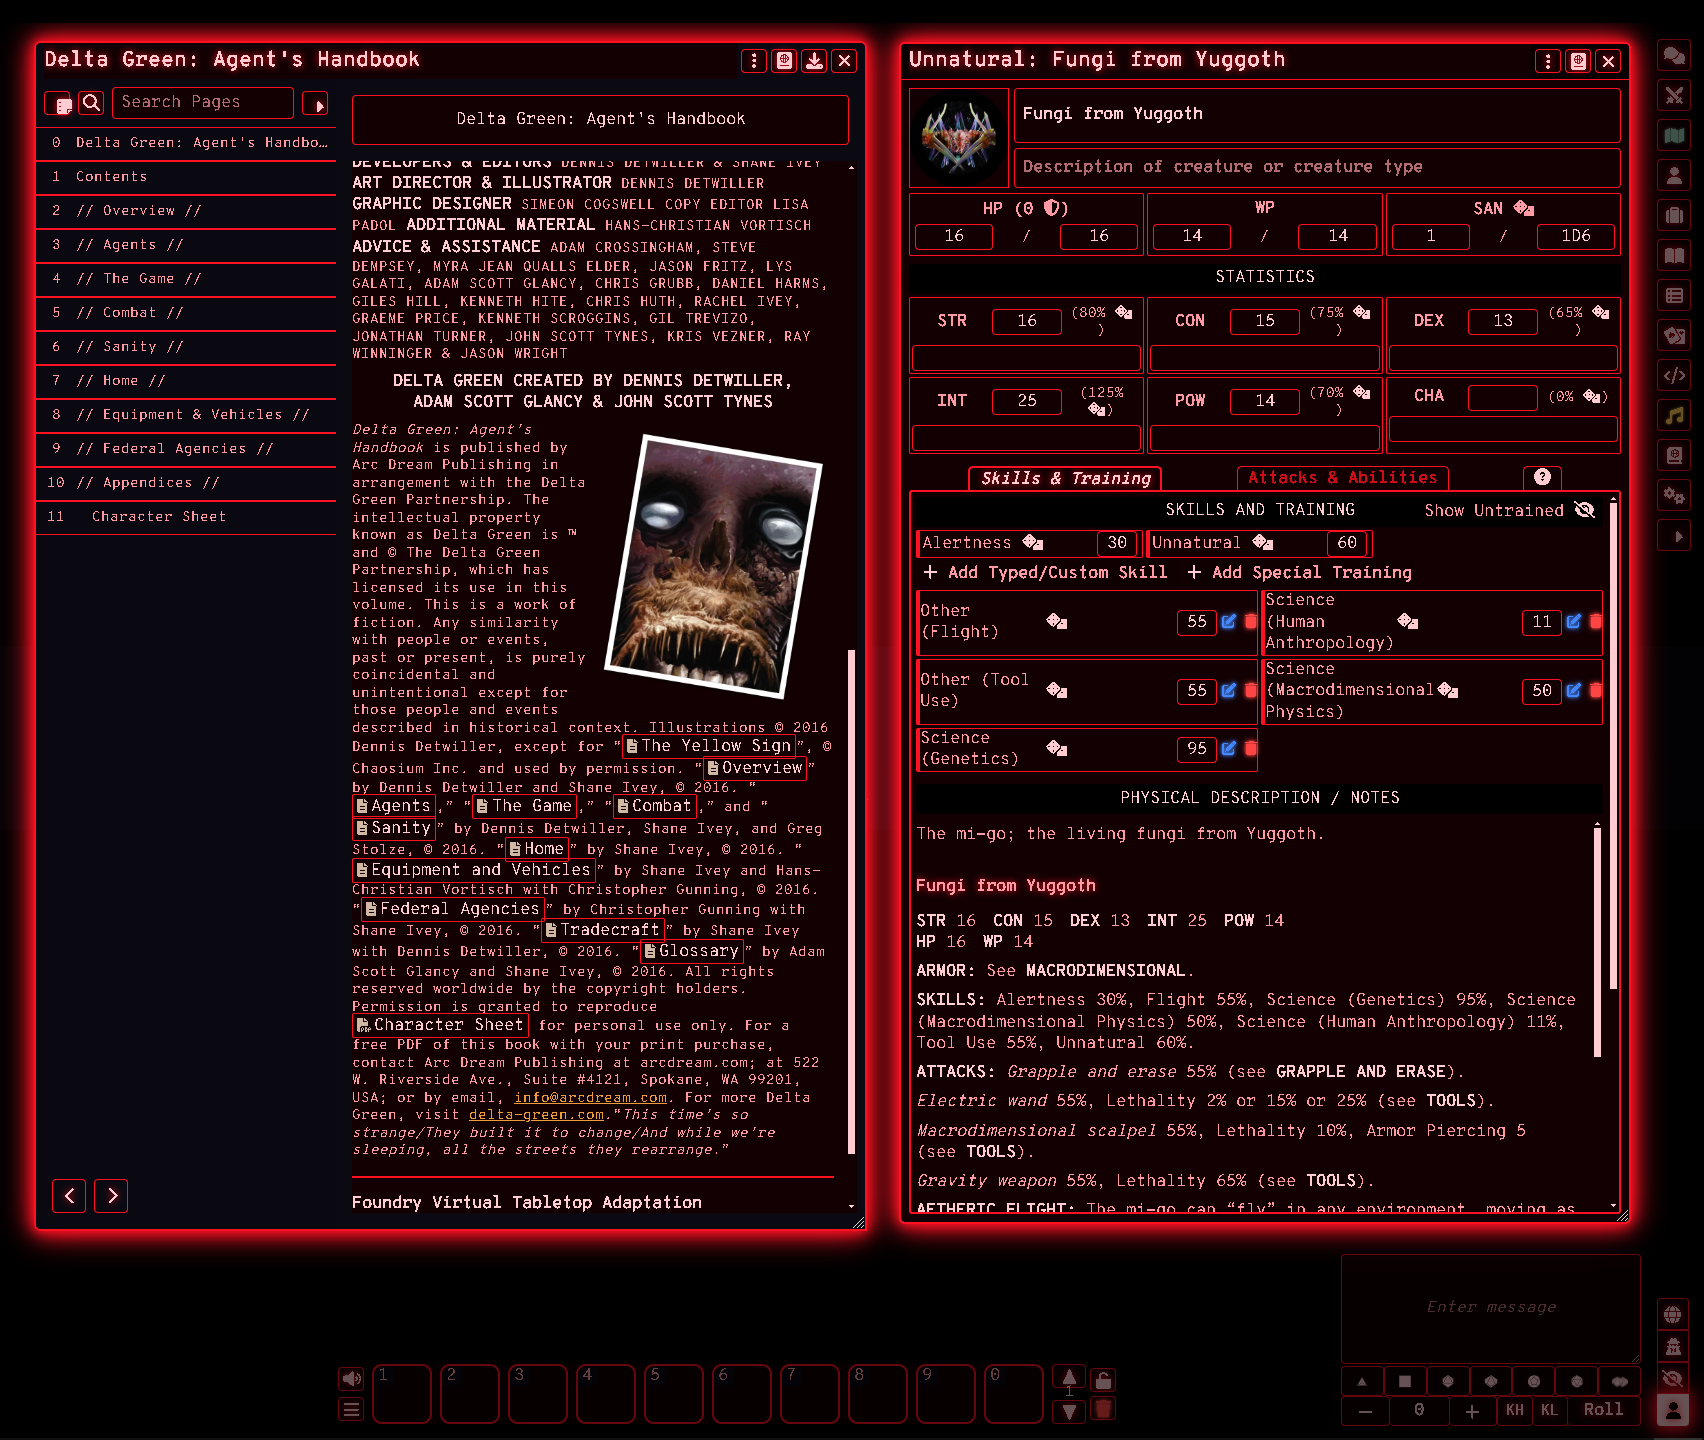The height and width of the screenshot is (1440, 1704).
Task: Click the delta-green.com website link
Action: click(x=536, y=1115)
